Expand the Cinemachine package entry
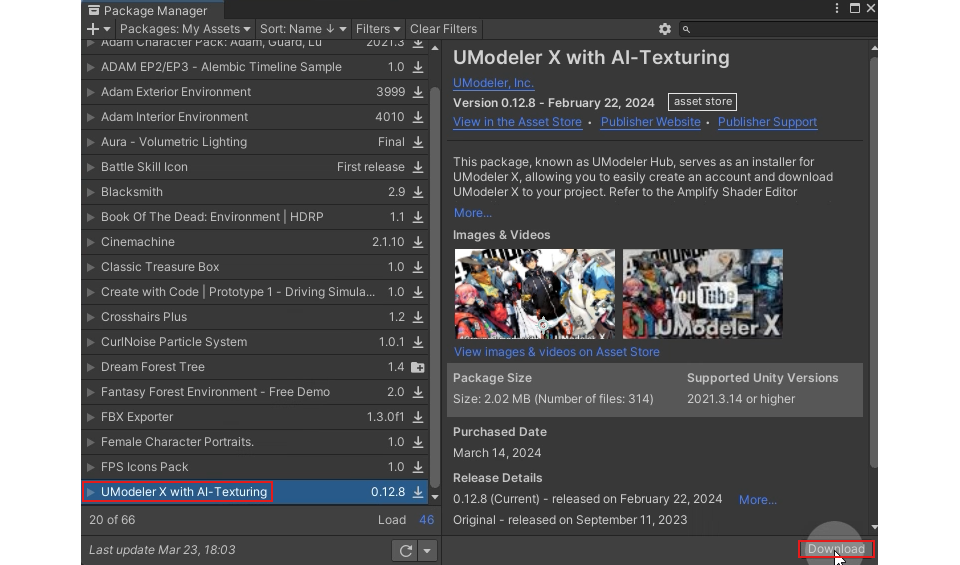This screenshot has width=960, height=565. click(x=91, y=242)
